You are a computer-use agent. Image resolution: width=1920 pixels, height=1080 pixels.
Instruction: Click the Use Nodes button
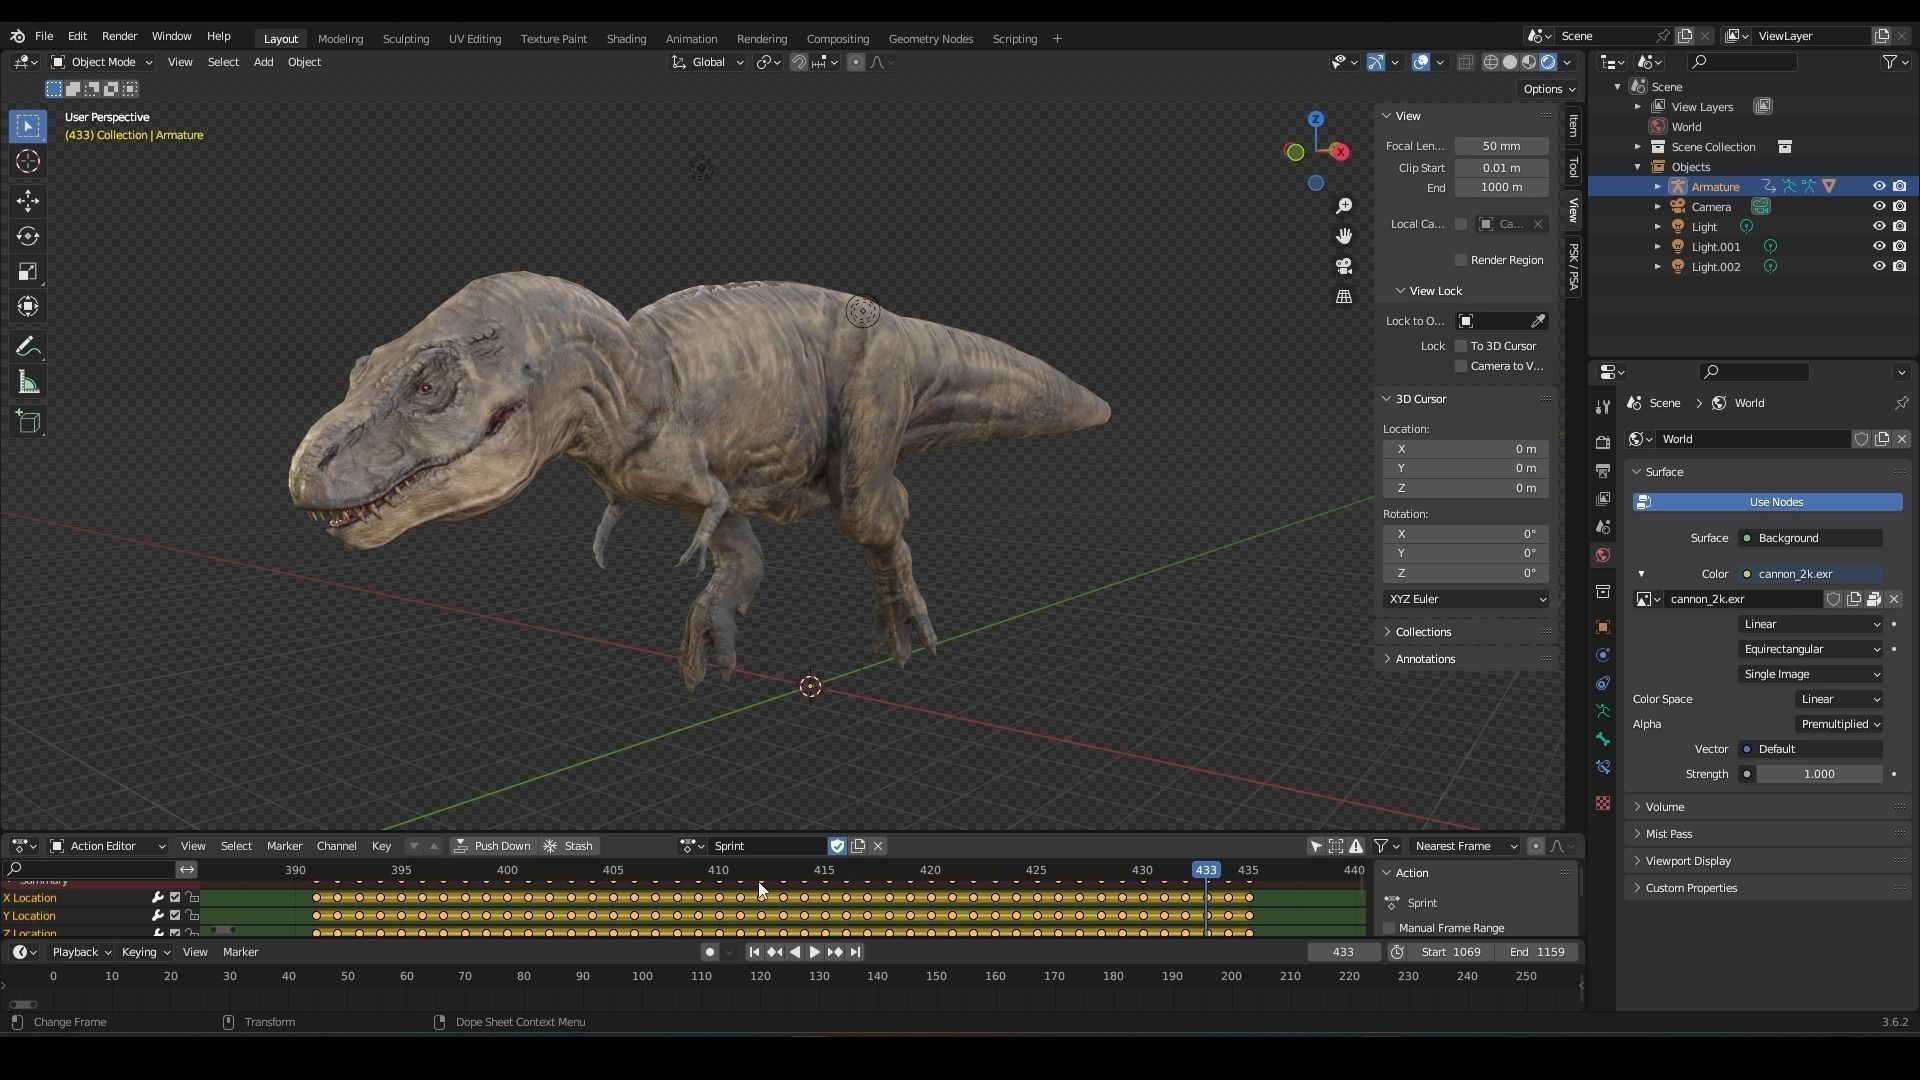1767,502
